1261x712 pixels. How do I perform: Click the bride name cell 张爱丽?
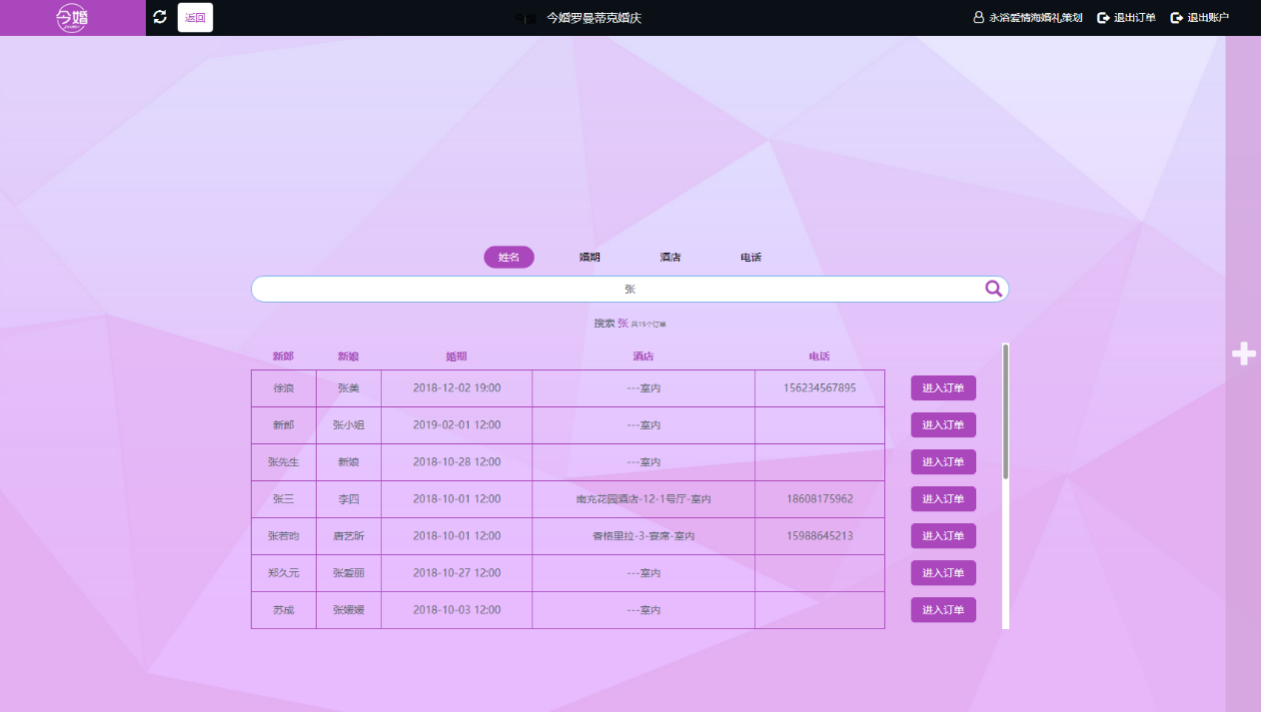349,573
